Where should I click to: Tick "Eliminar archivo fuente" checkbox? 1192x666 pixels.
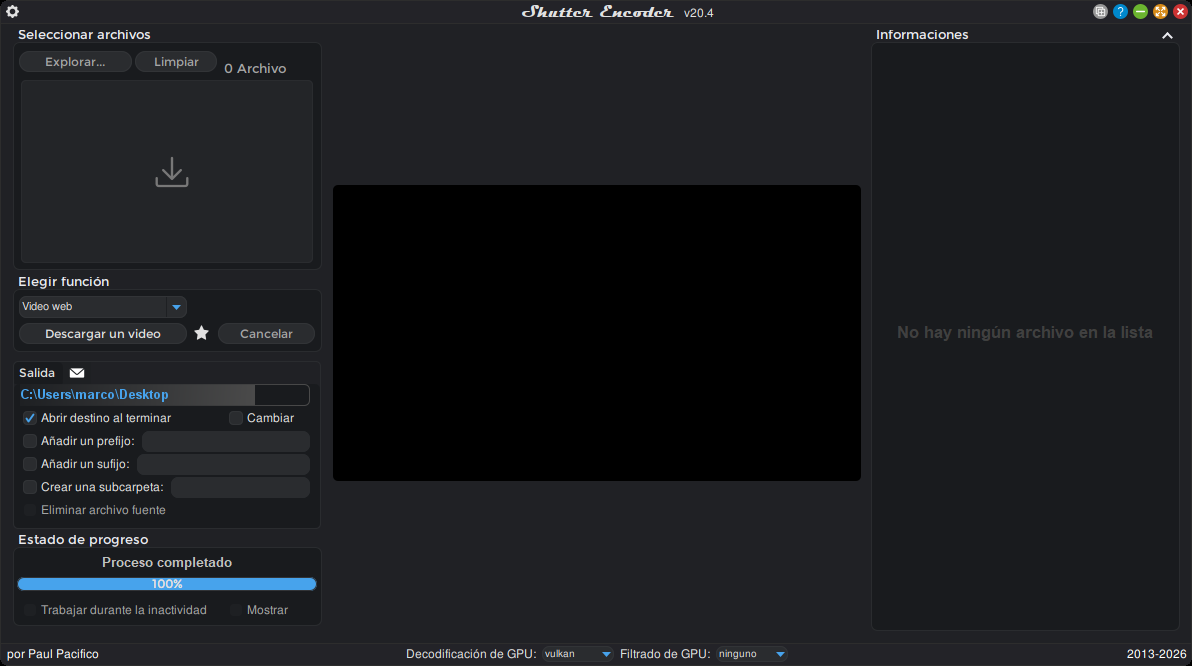[30, 510]
